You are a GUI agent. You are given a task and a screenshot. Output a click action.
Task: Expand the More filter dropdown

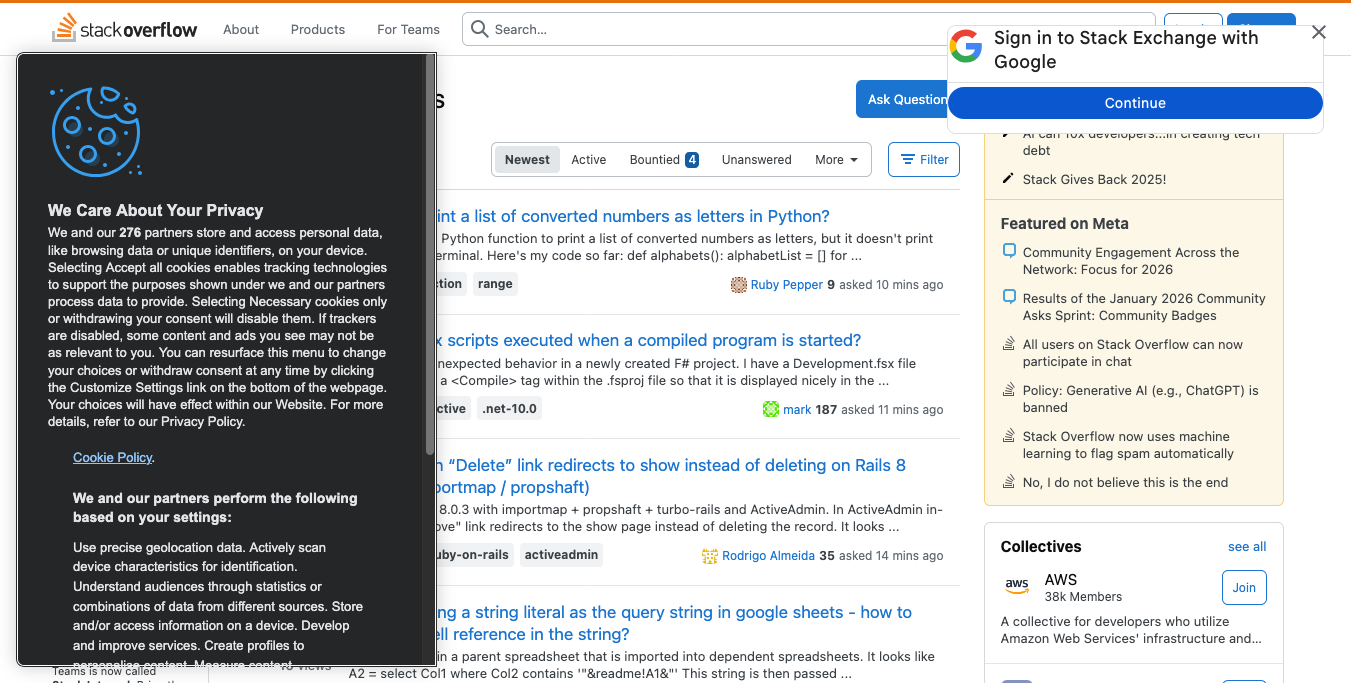click(x=835, y=159)
